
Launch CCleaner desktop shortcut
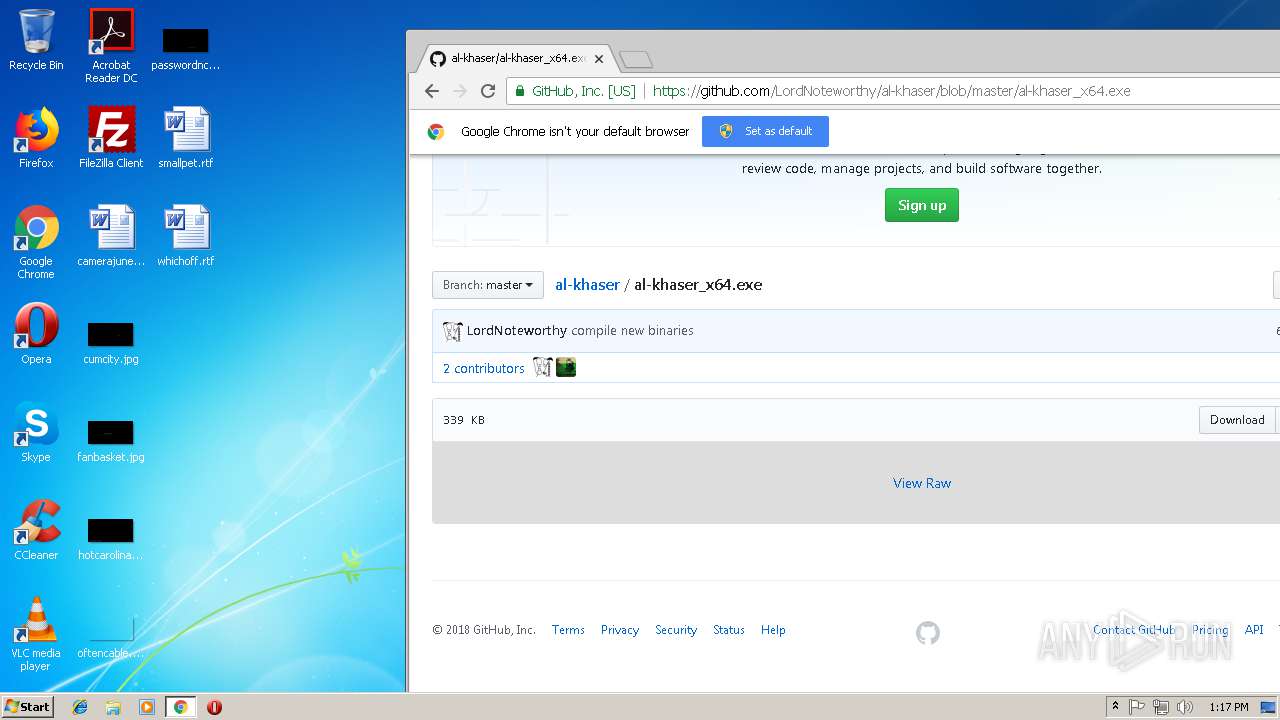36,530
